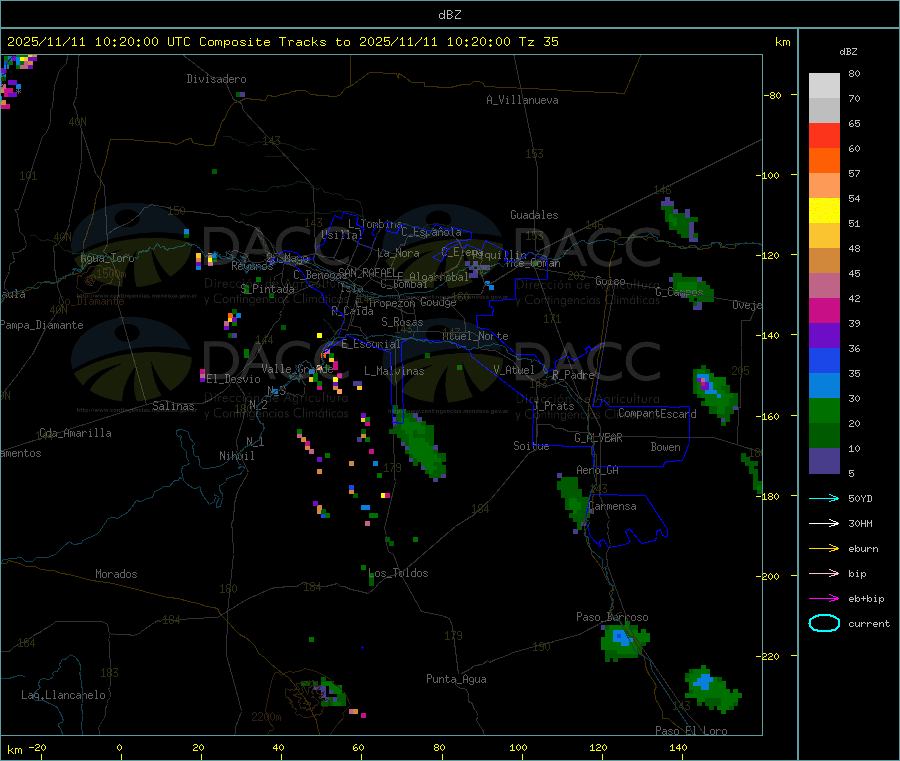Viewport: 900px width, 761px height.
Task: Click the 'eburn' legend label
Action: point(863,549)
